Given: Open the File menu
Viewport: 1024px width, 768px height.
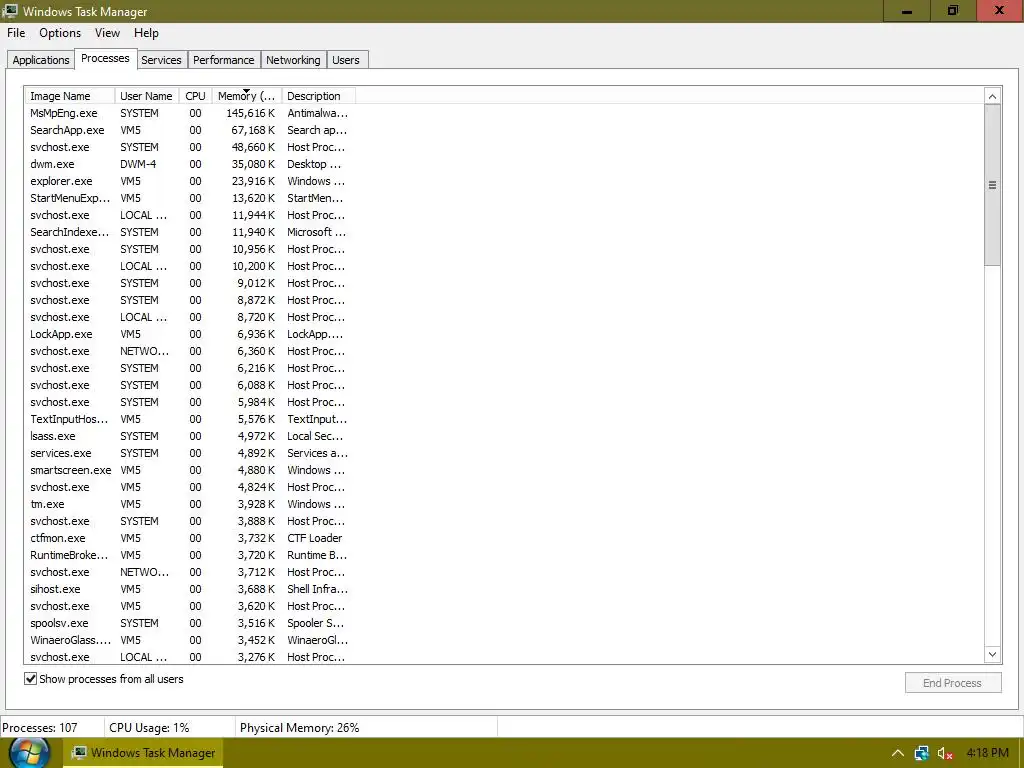Looking at the screenshot, I should pyautogui.click(x=16, y=33).
